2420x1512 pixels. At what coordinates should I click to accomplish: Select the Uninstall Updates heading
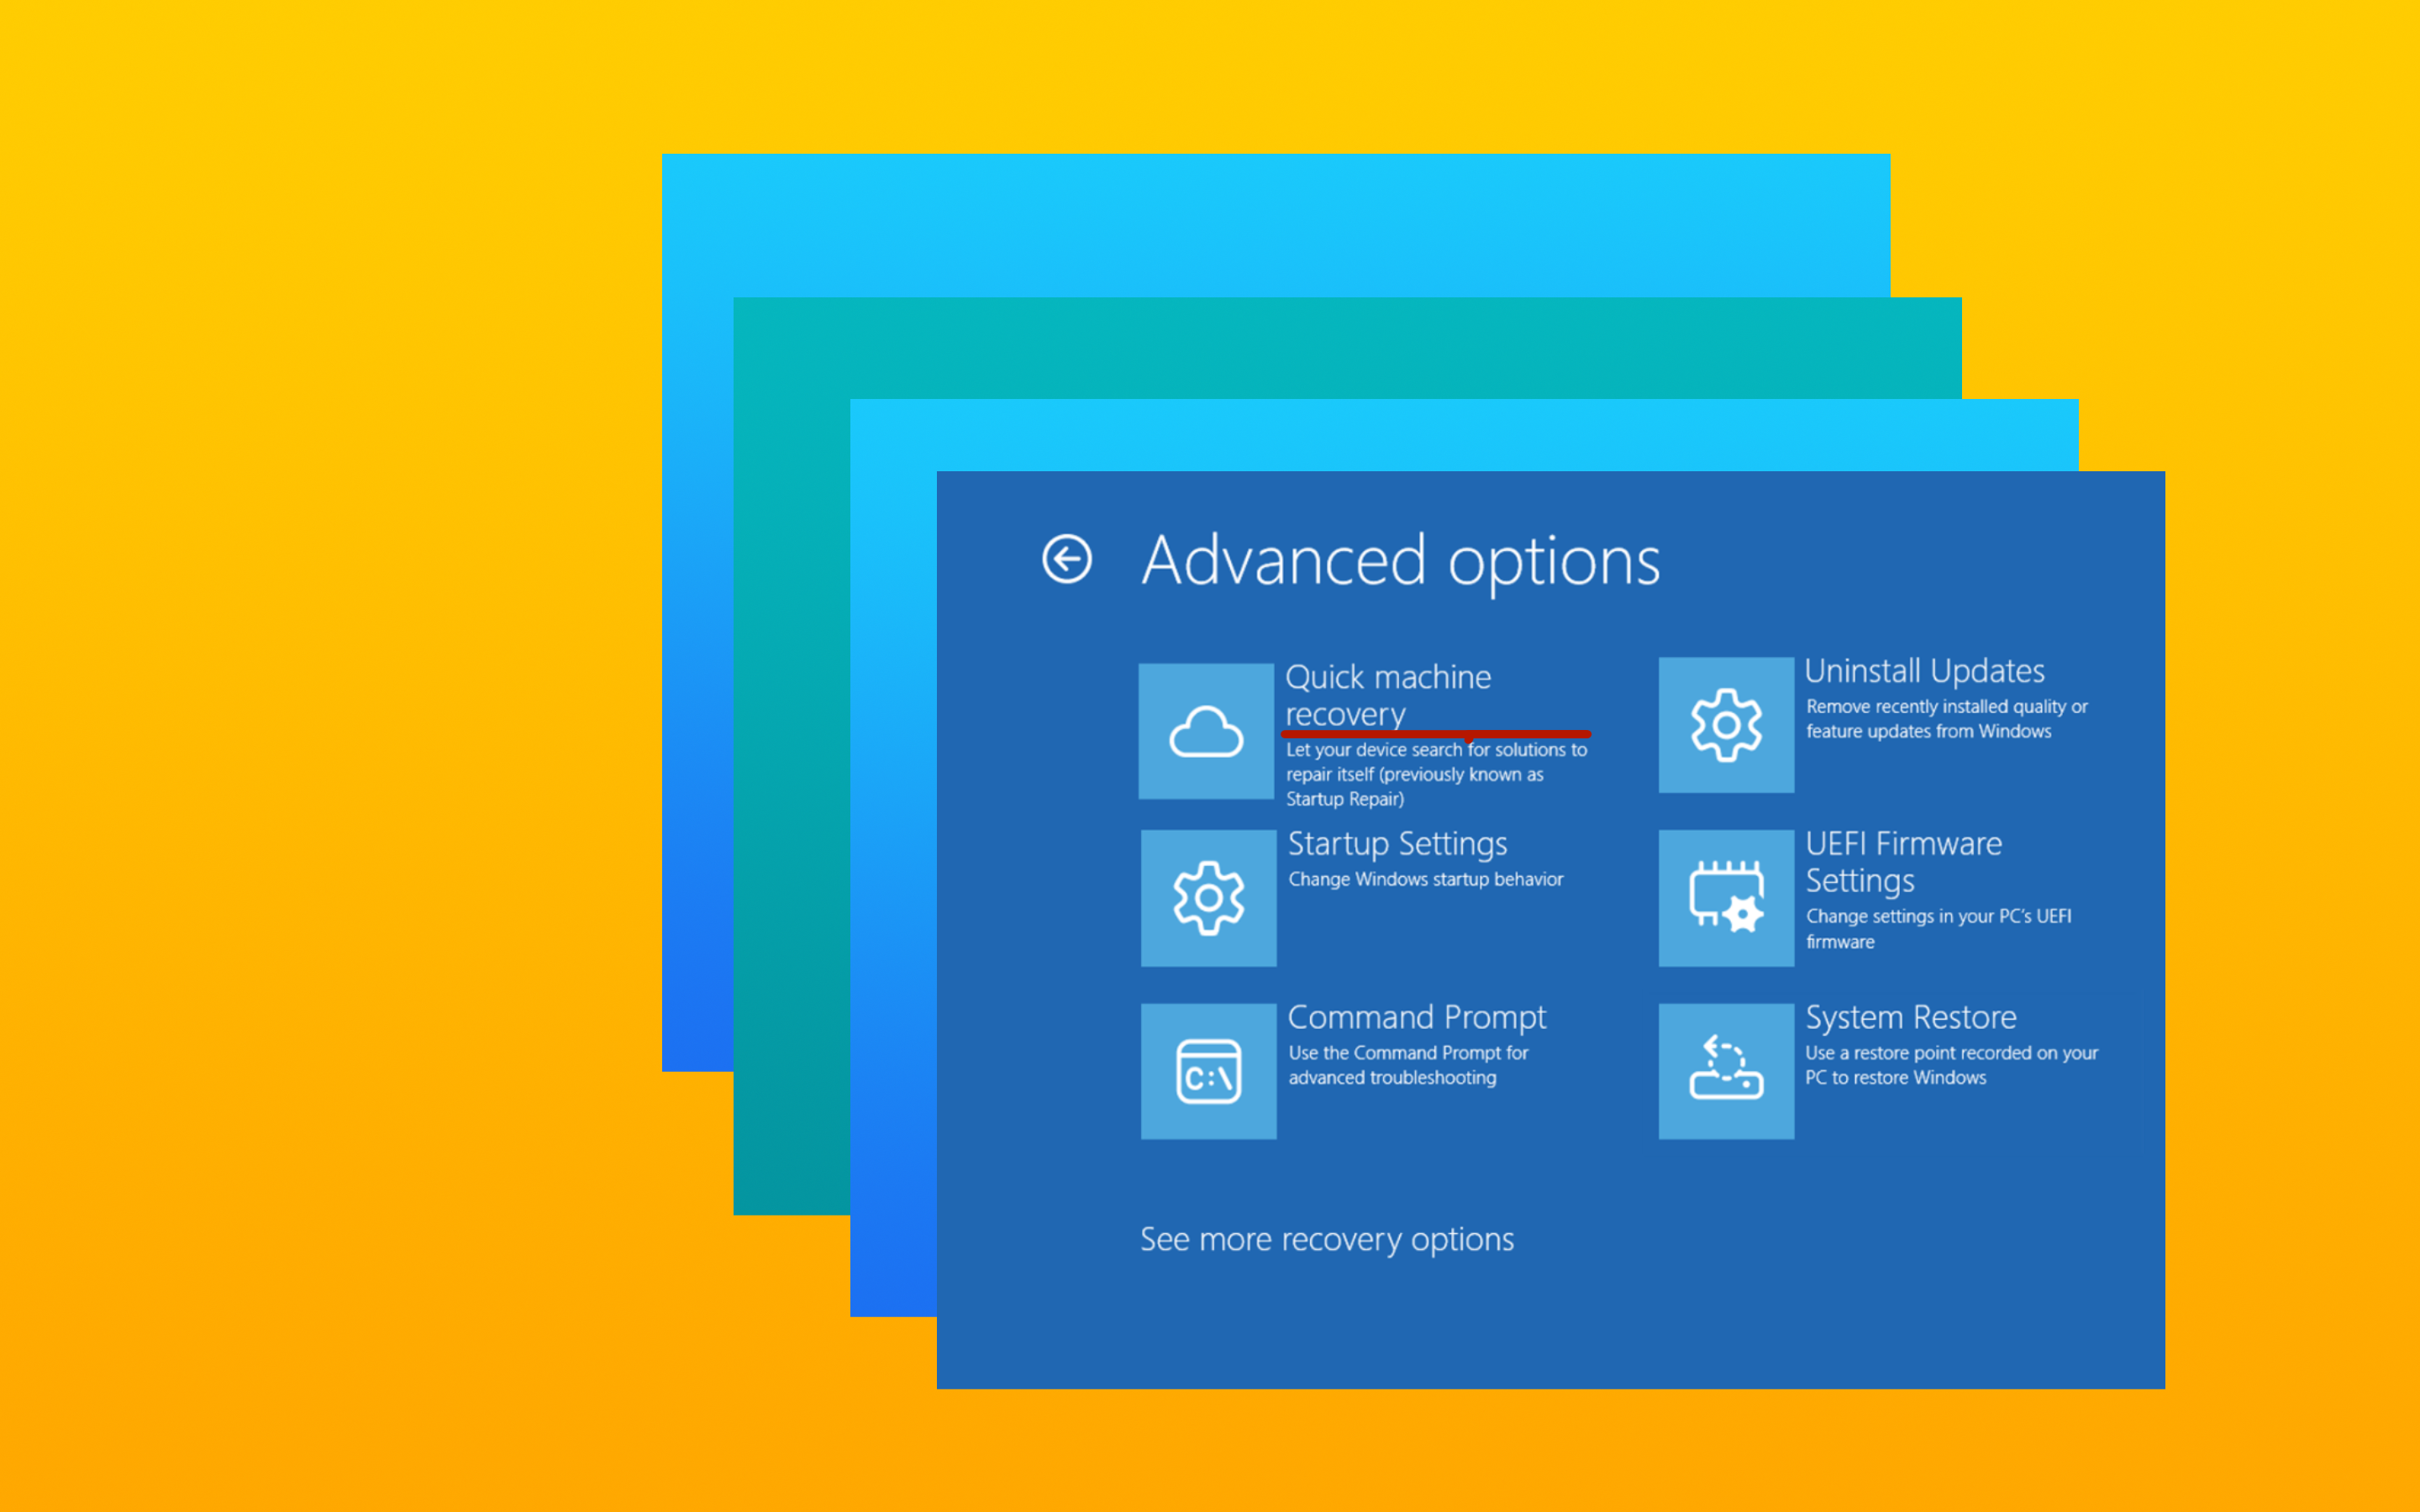(1924, 670)
